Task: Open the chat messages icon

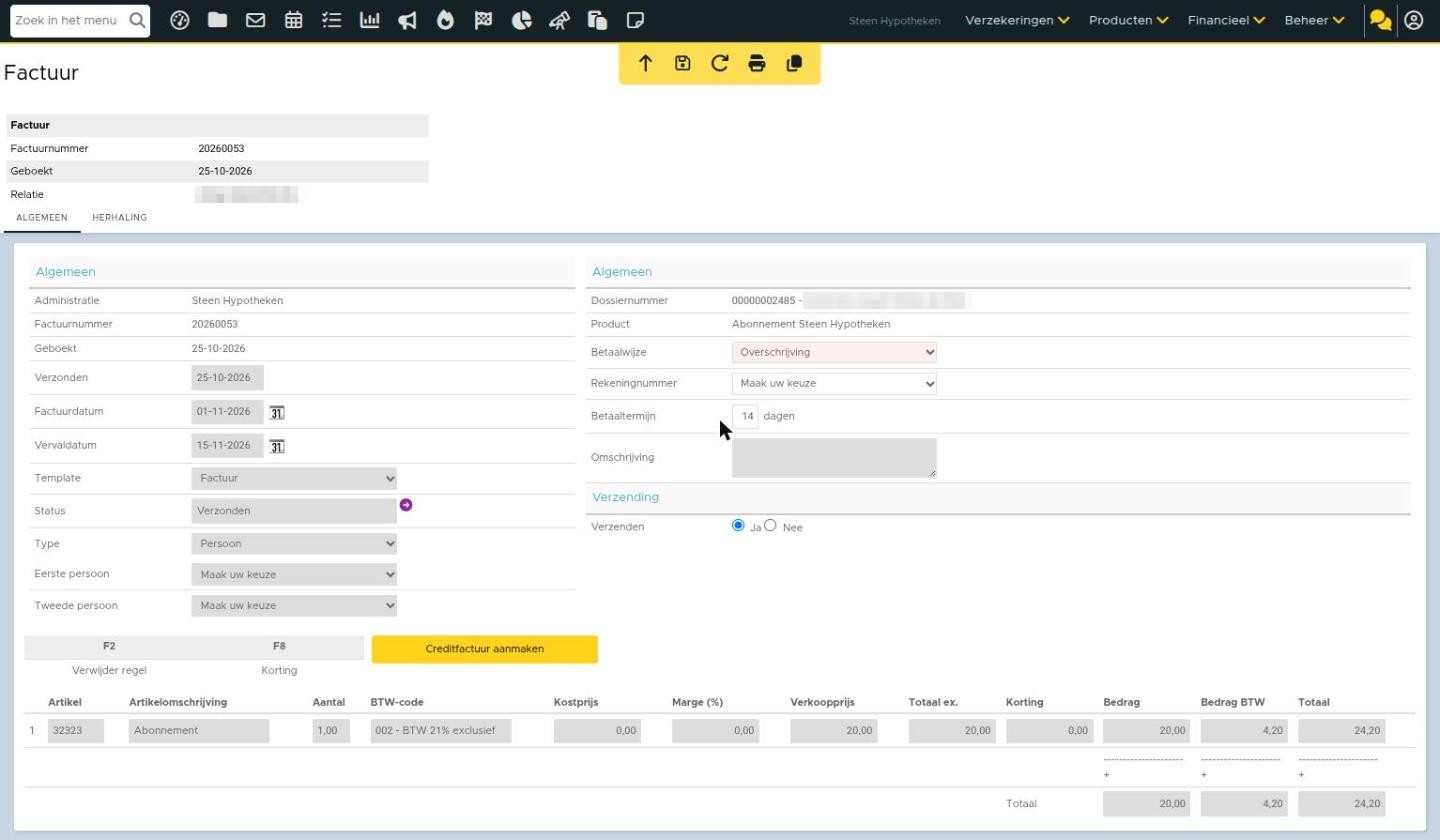Action: (1381, 20)
